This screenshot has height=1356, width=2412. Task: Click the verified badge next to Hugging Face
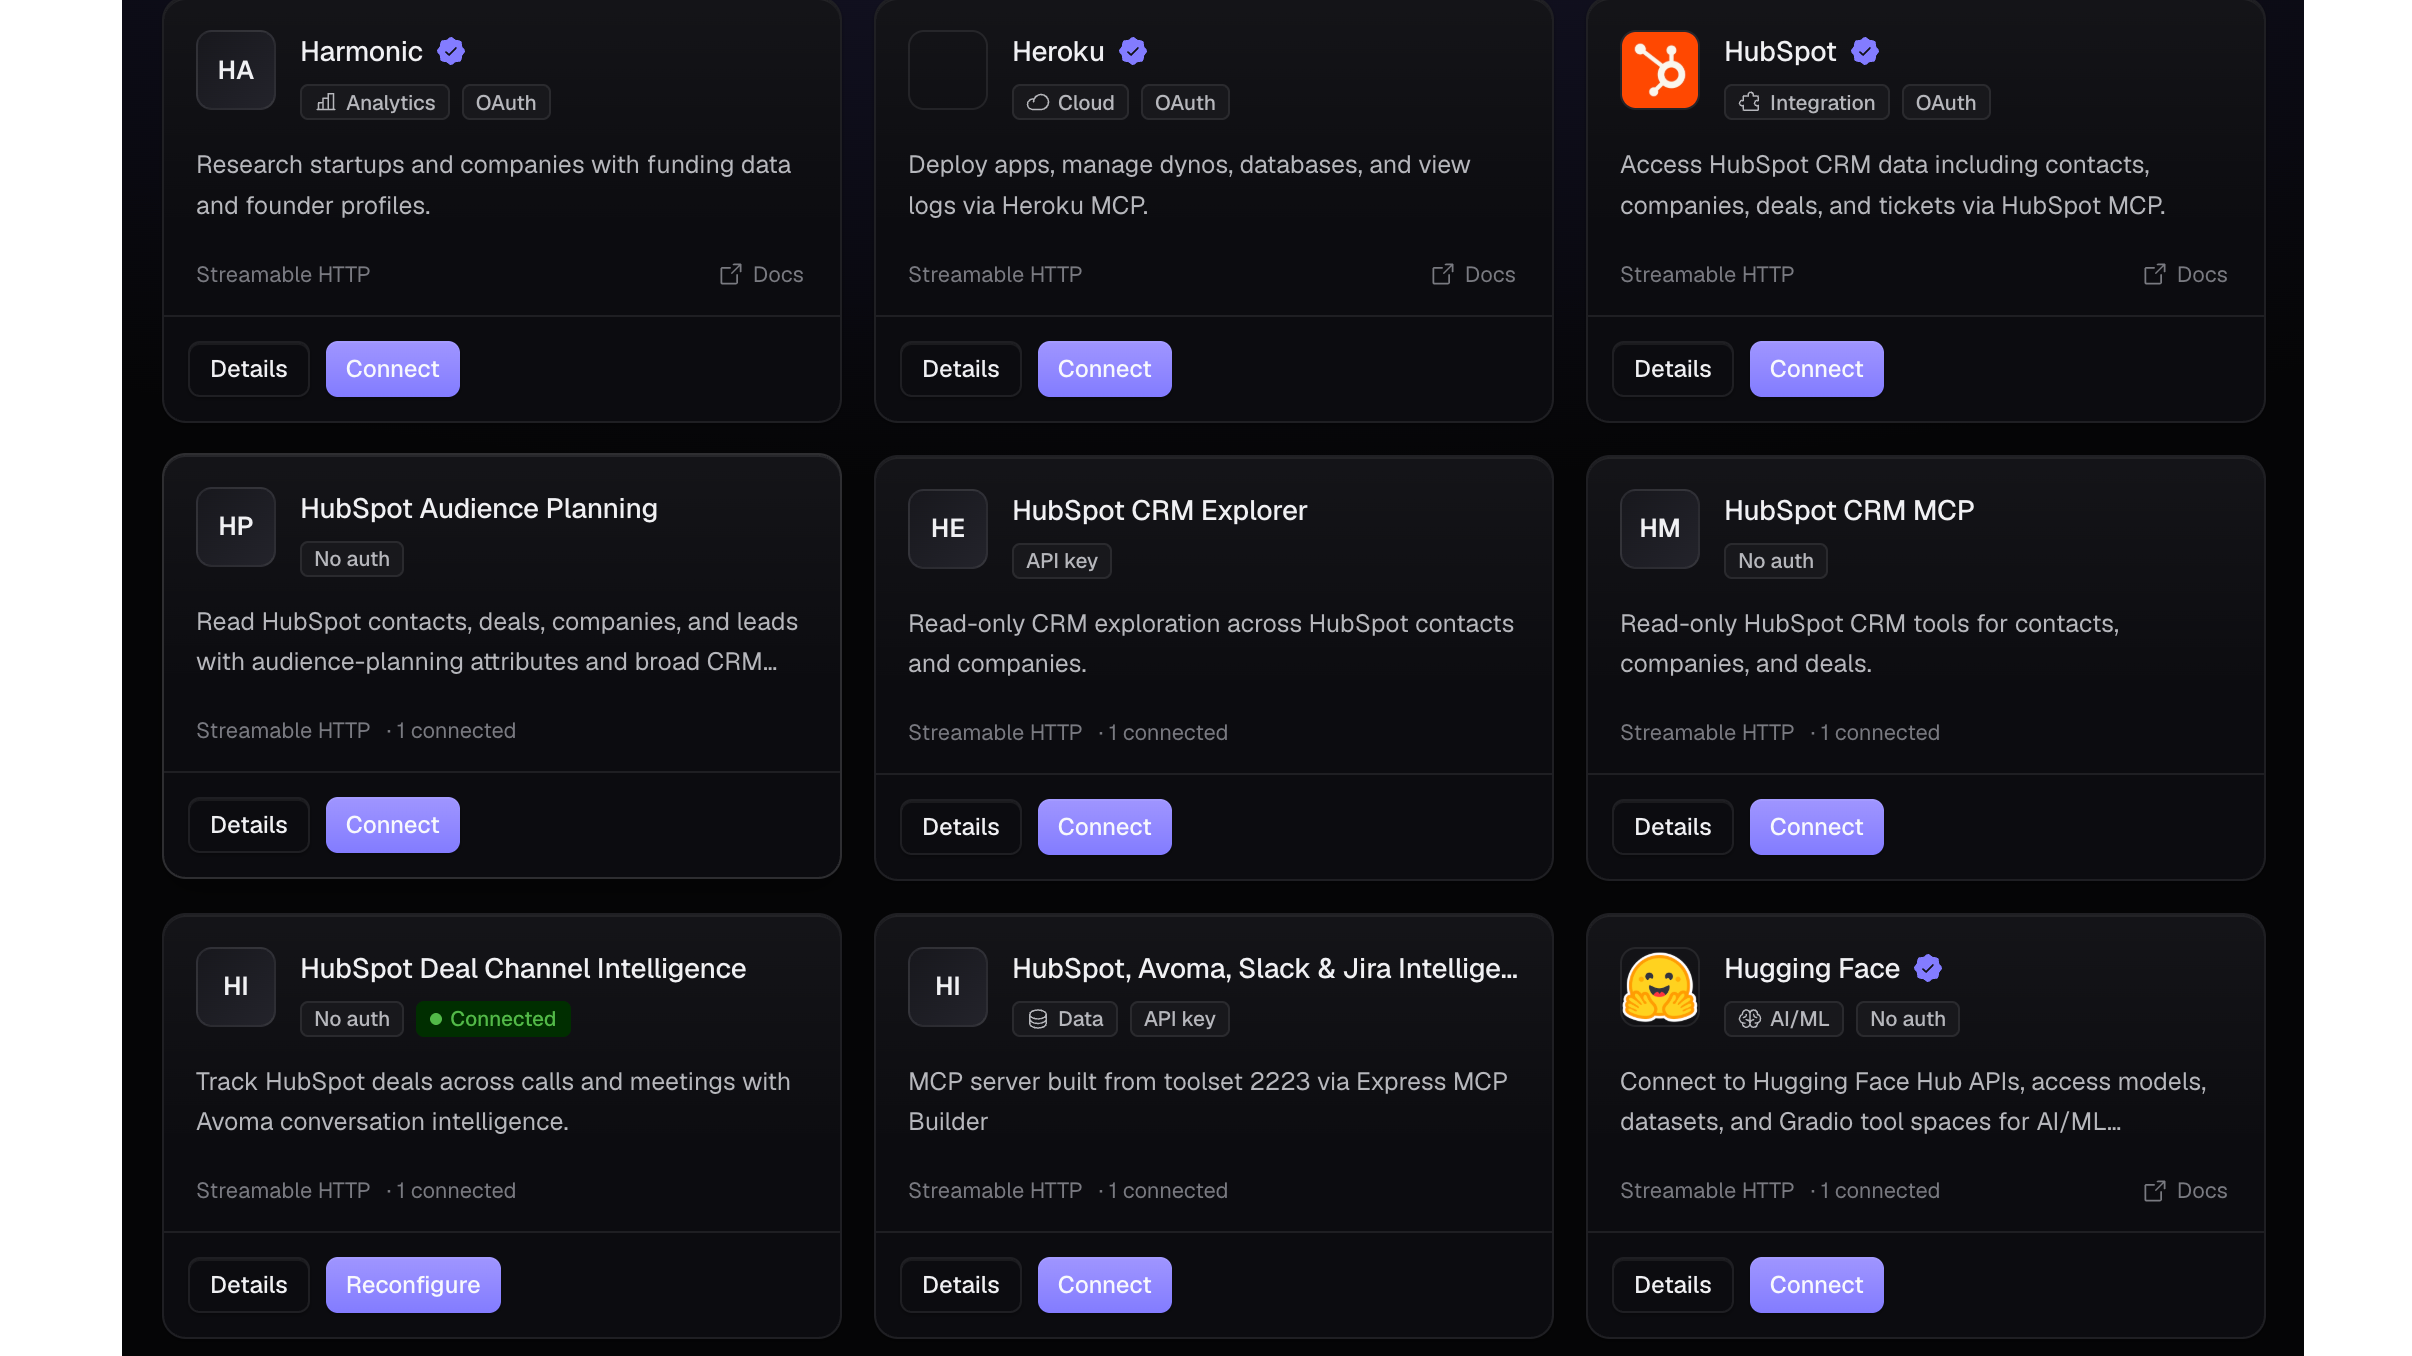(x=1928, y=968)
